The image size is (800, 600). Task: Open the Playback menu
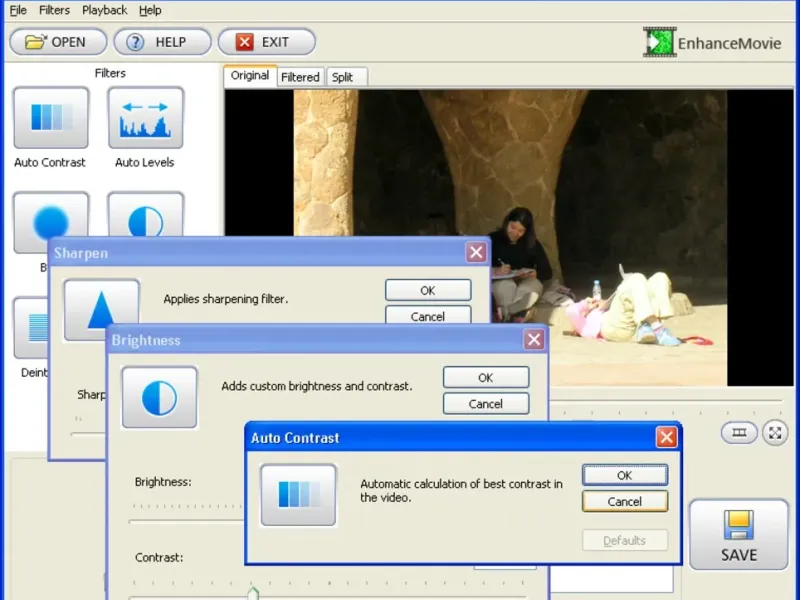[105, 10]
